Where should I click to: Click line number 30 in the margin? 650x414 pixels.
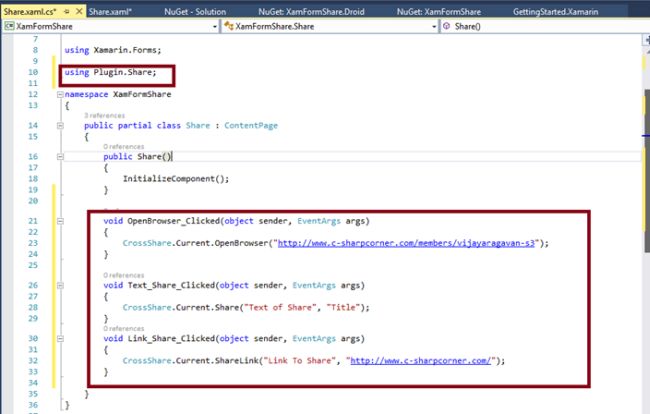33,339
